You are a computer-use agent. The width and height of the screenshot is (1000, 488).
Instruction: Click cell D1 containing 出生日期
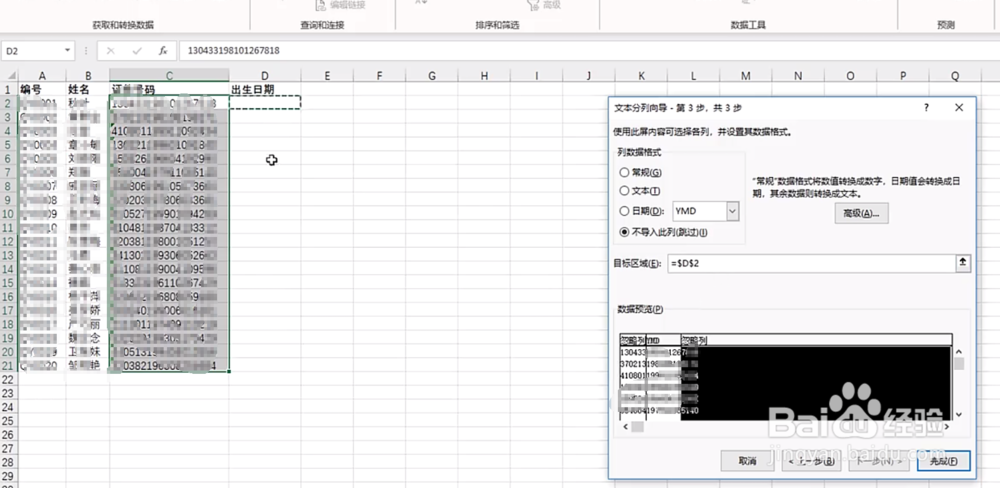pyautogui.click(x=265, y=90)
